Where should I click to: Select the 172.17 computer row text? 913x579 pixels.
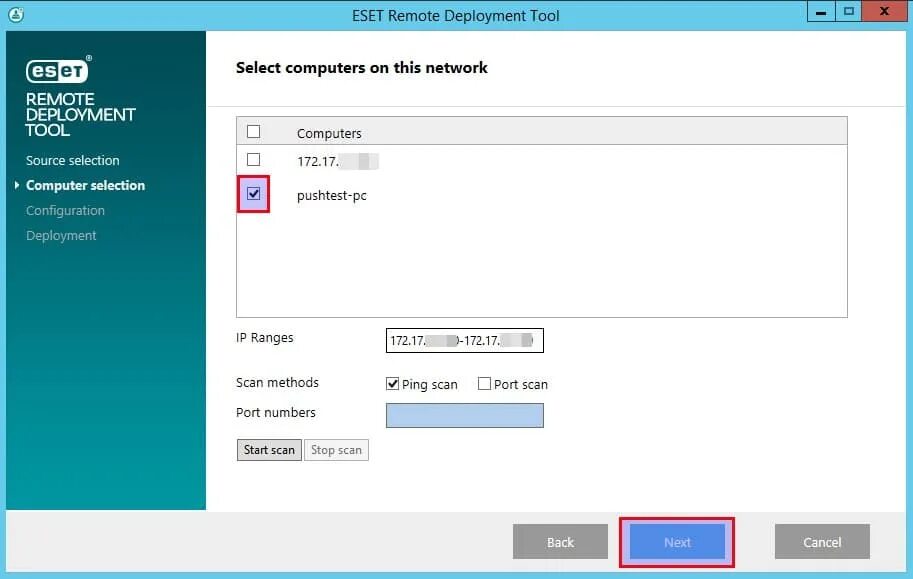pos(338,161)
